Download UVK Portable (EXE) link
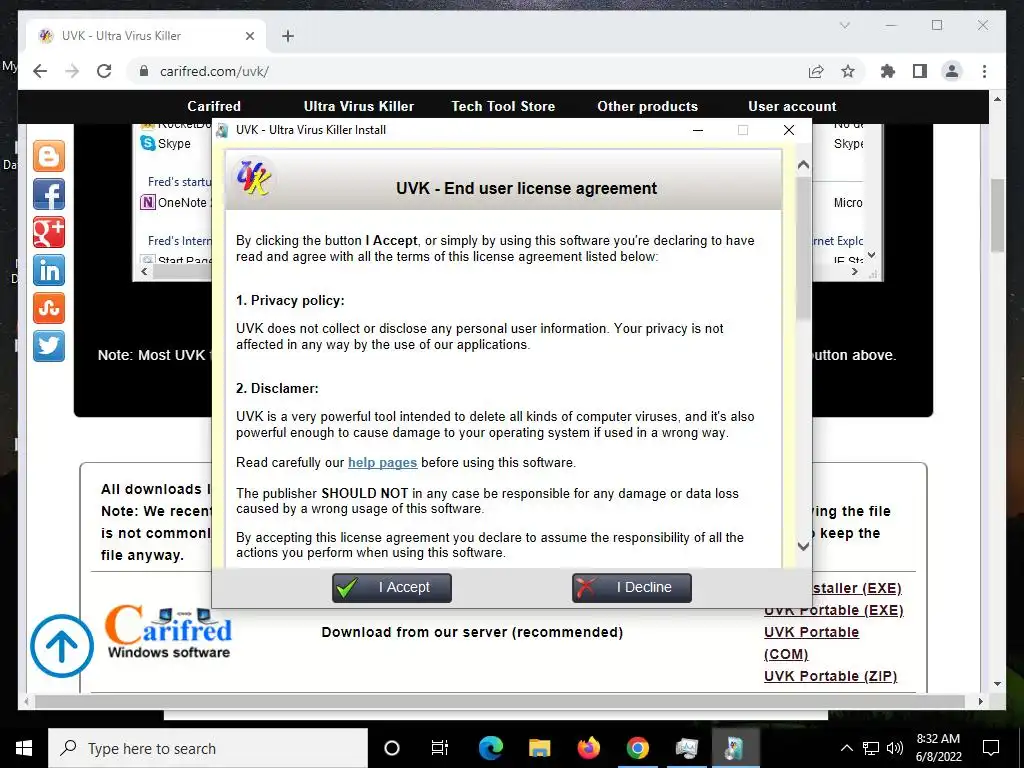 (834, 611)
